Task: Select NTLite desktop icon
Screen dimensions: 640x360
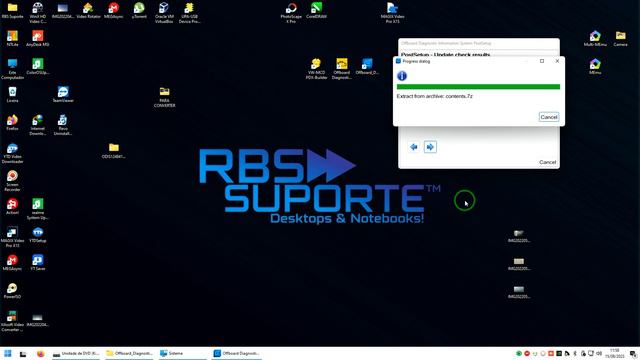Action: point(12,39)
